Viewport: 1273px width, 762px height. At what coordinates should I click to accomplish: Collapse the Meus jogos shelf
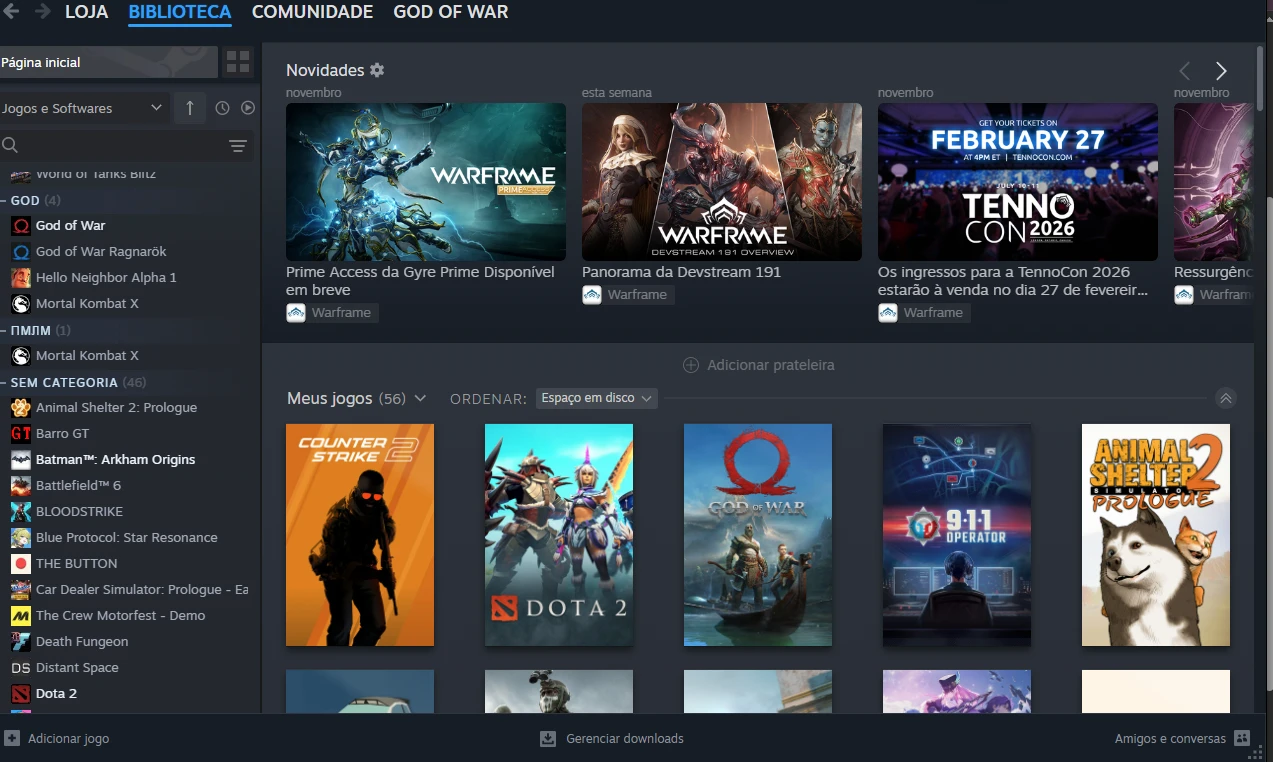coord(1226,398)
